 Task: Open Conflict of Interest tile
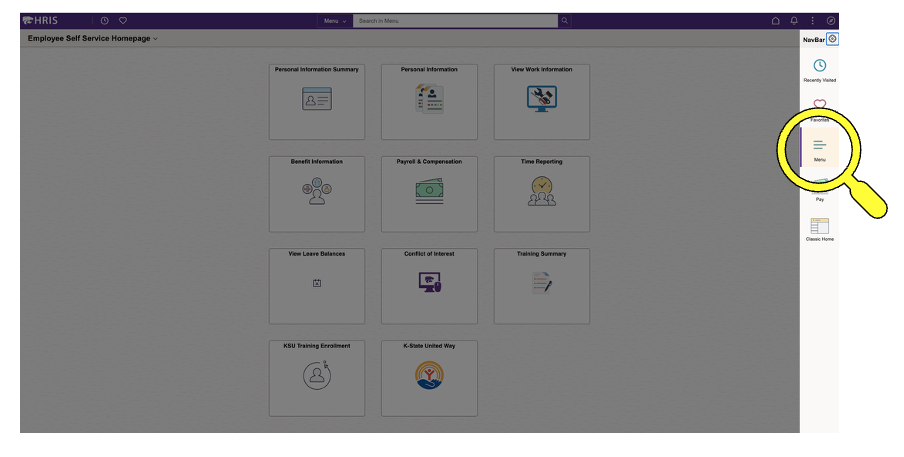(429, 286)
